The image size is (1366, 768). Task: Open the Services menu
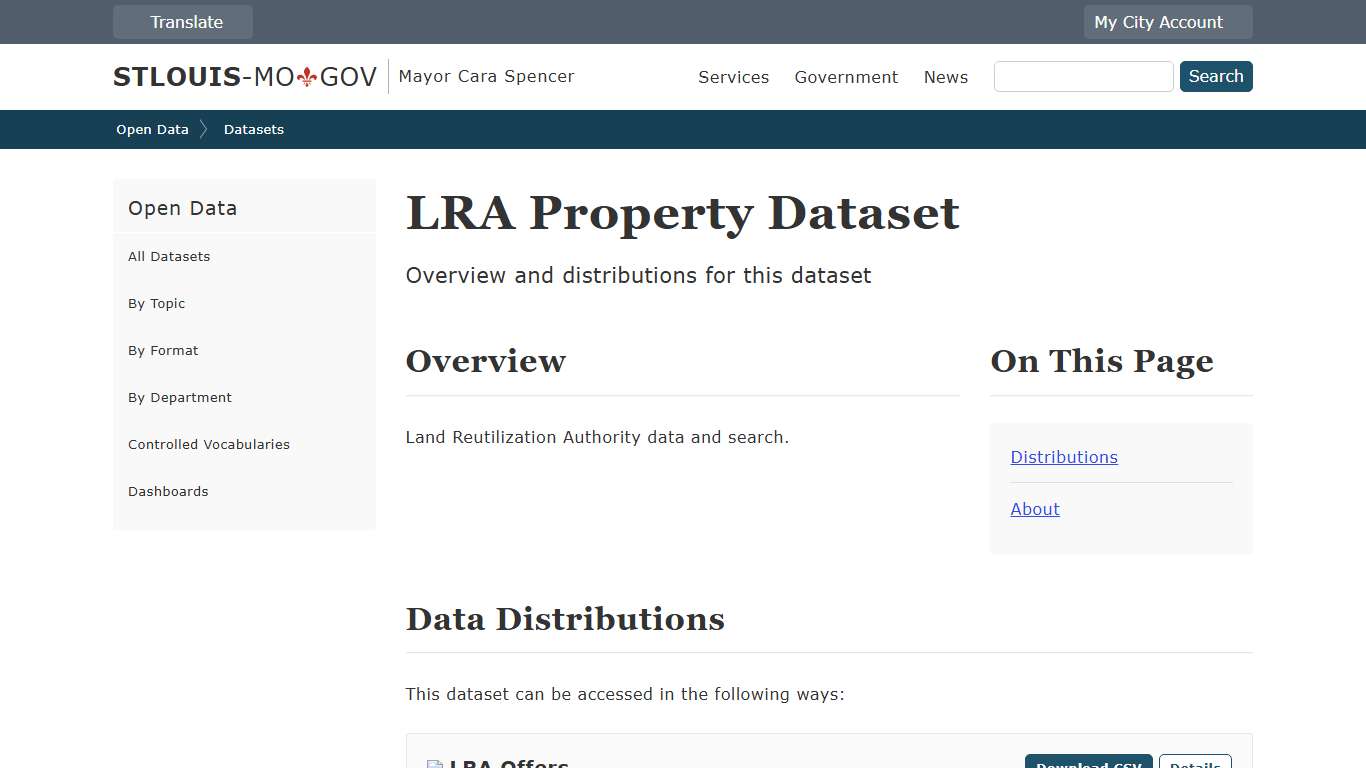tap(733, 77)
